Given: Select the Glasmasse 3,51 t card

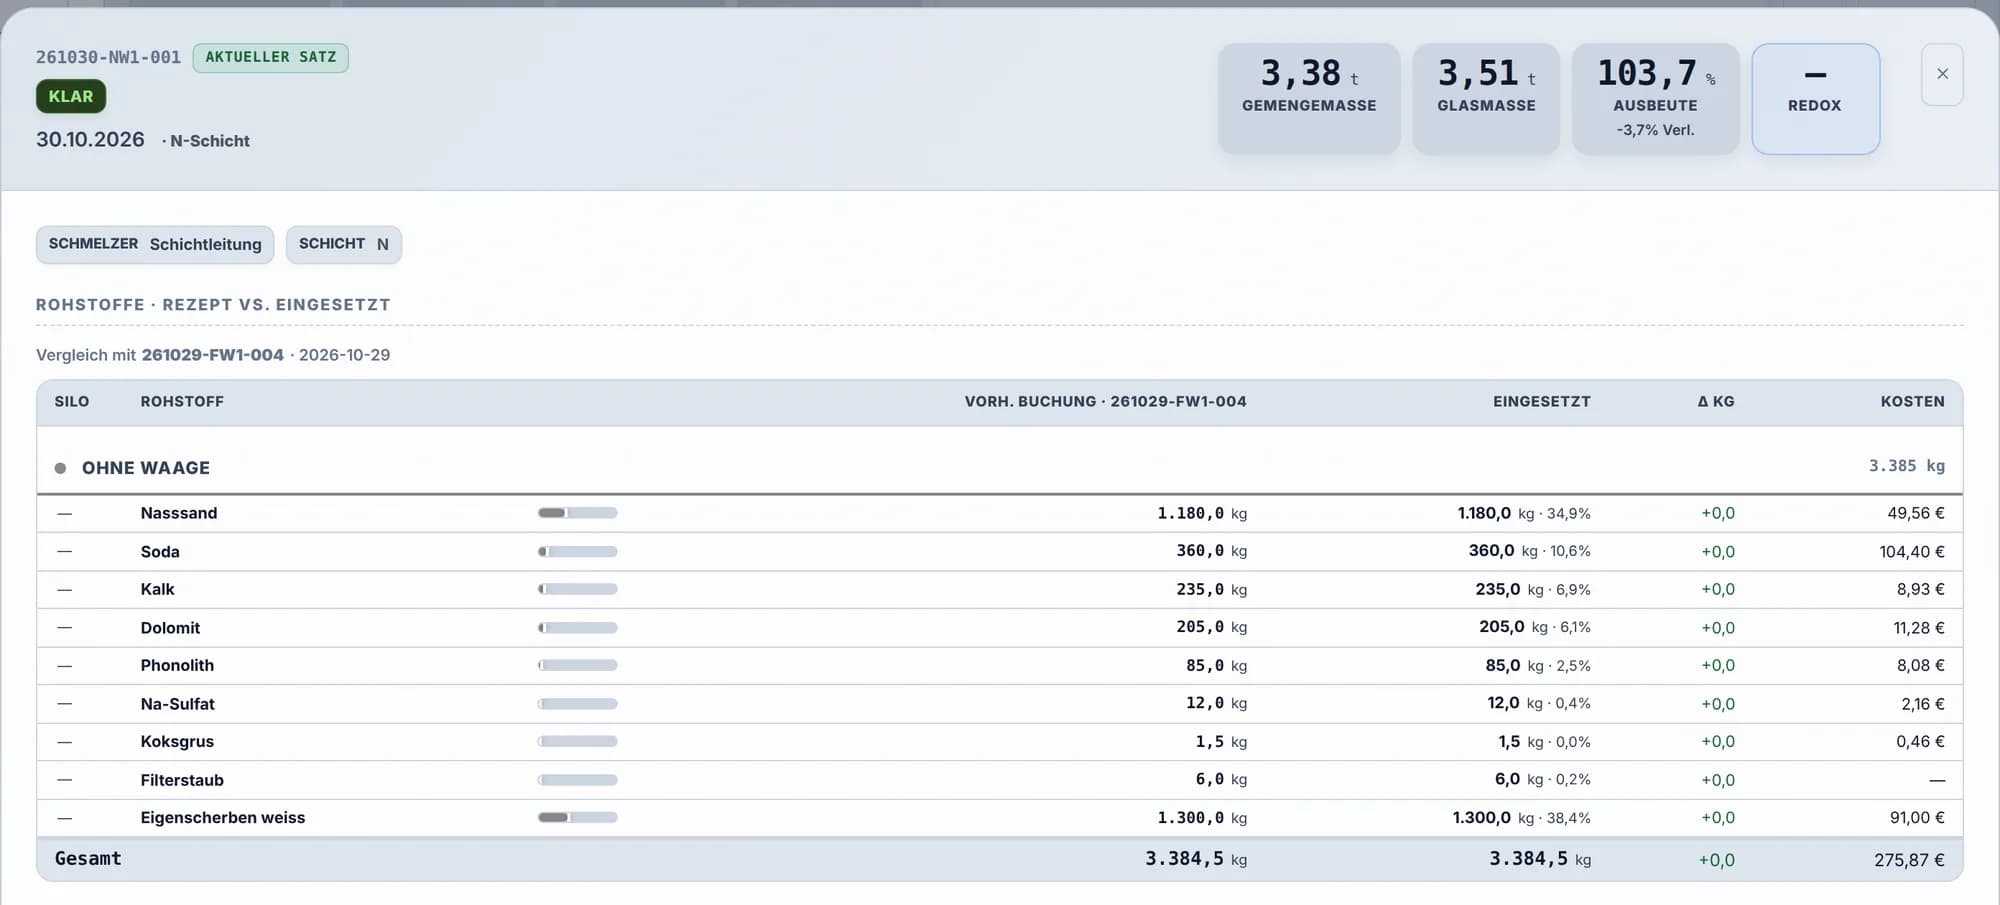Looking at the screenshot, I should 1486,98.
